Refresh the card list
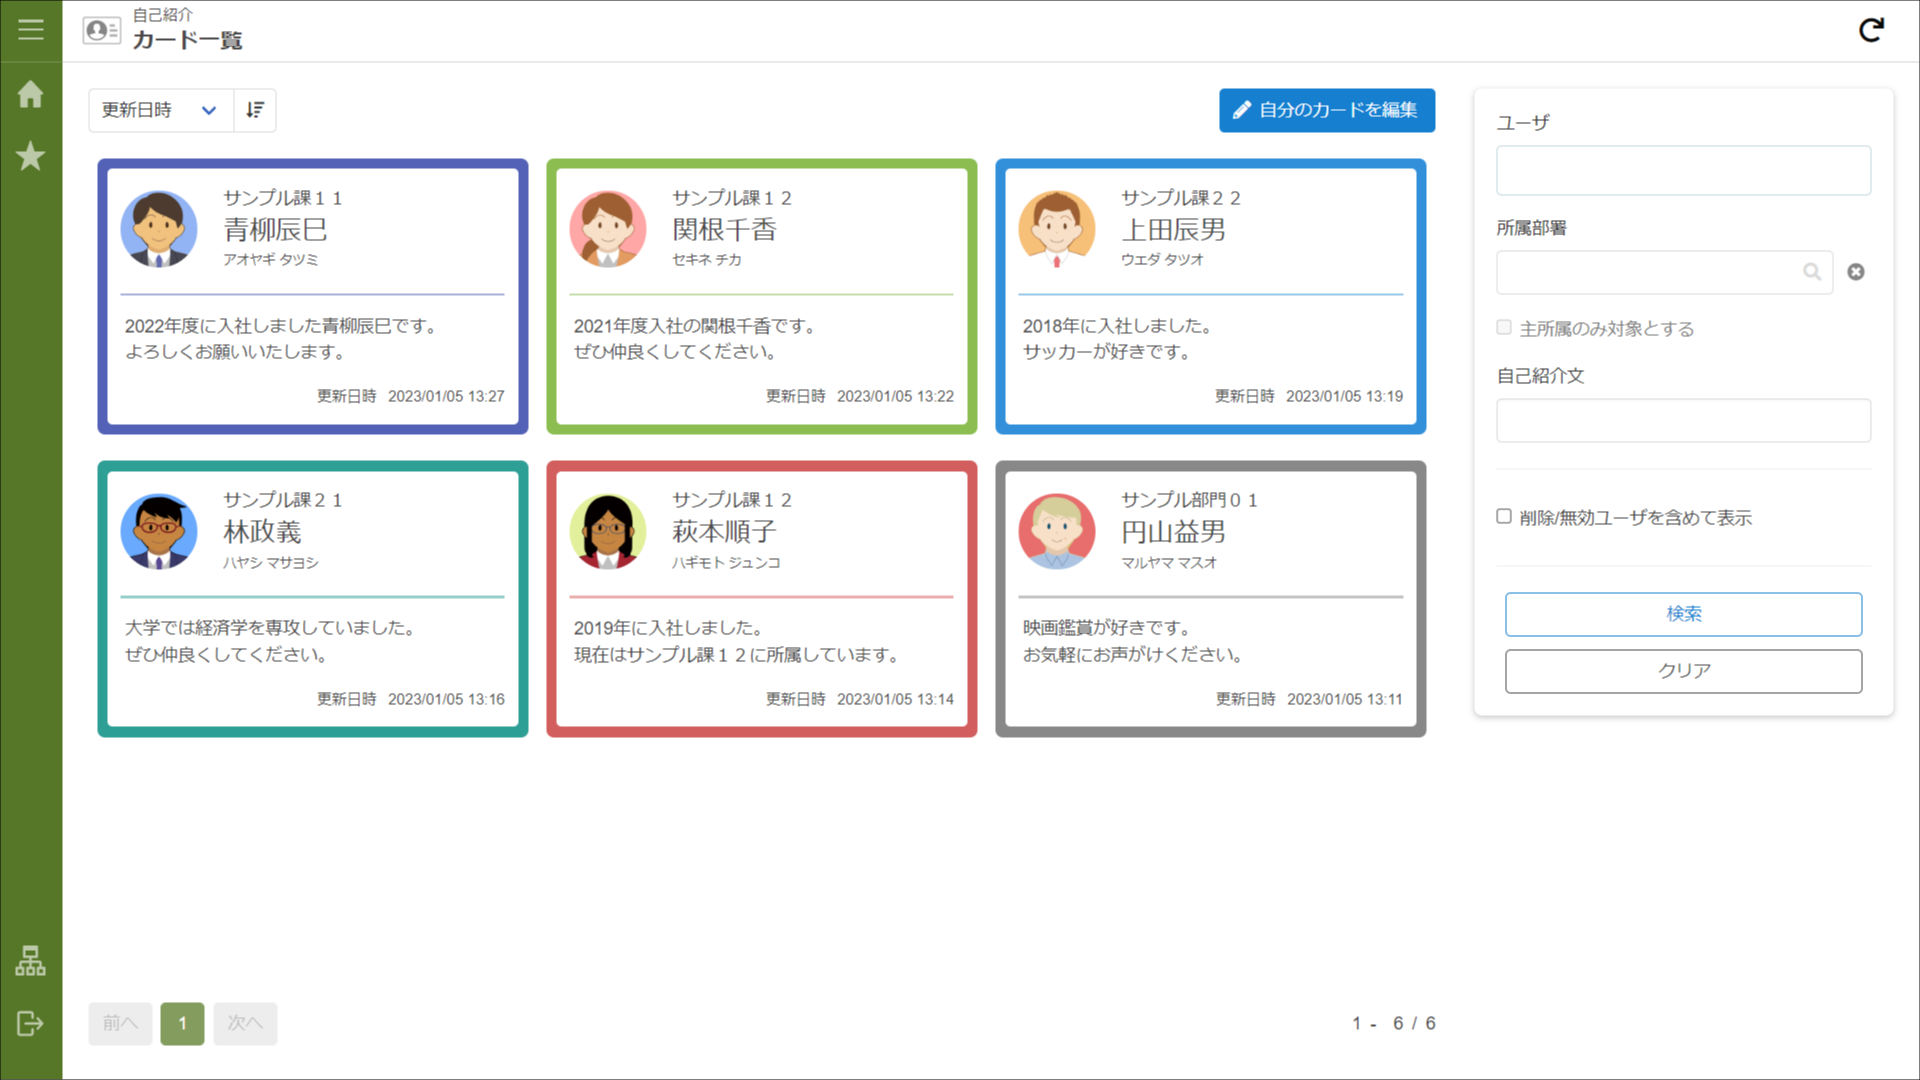The width and height of the screenshot is (1920, 1080). (1871, 31)
